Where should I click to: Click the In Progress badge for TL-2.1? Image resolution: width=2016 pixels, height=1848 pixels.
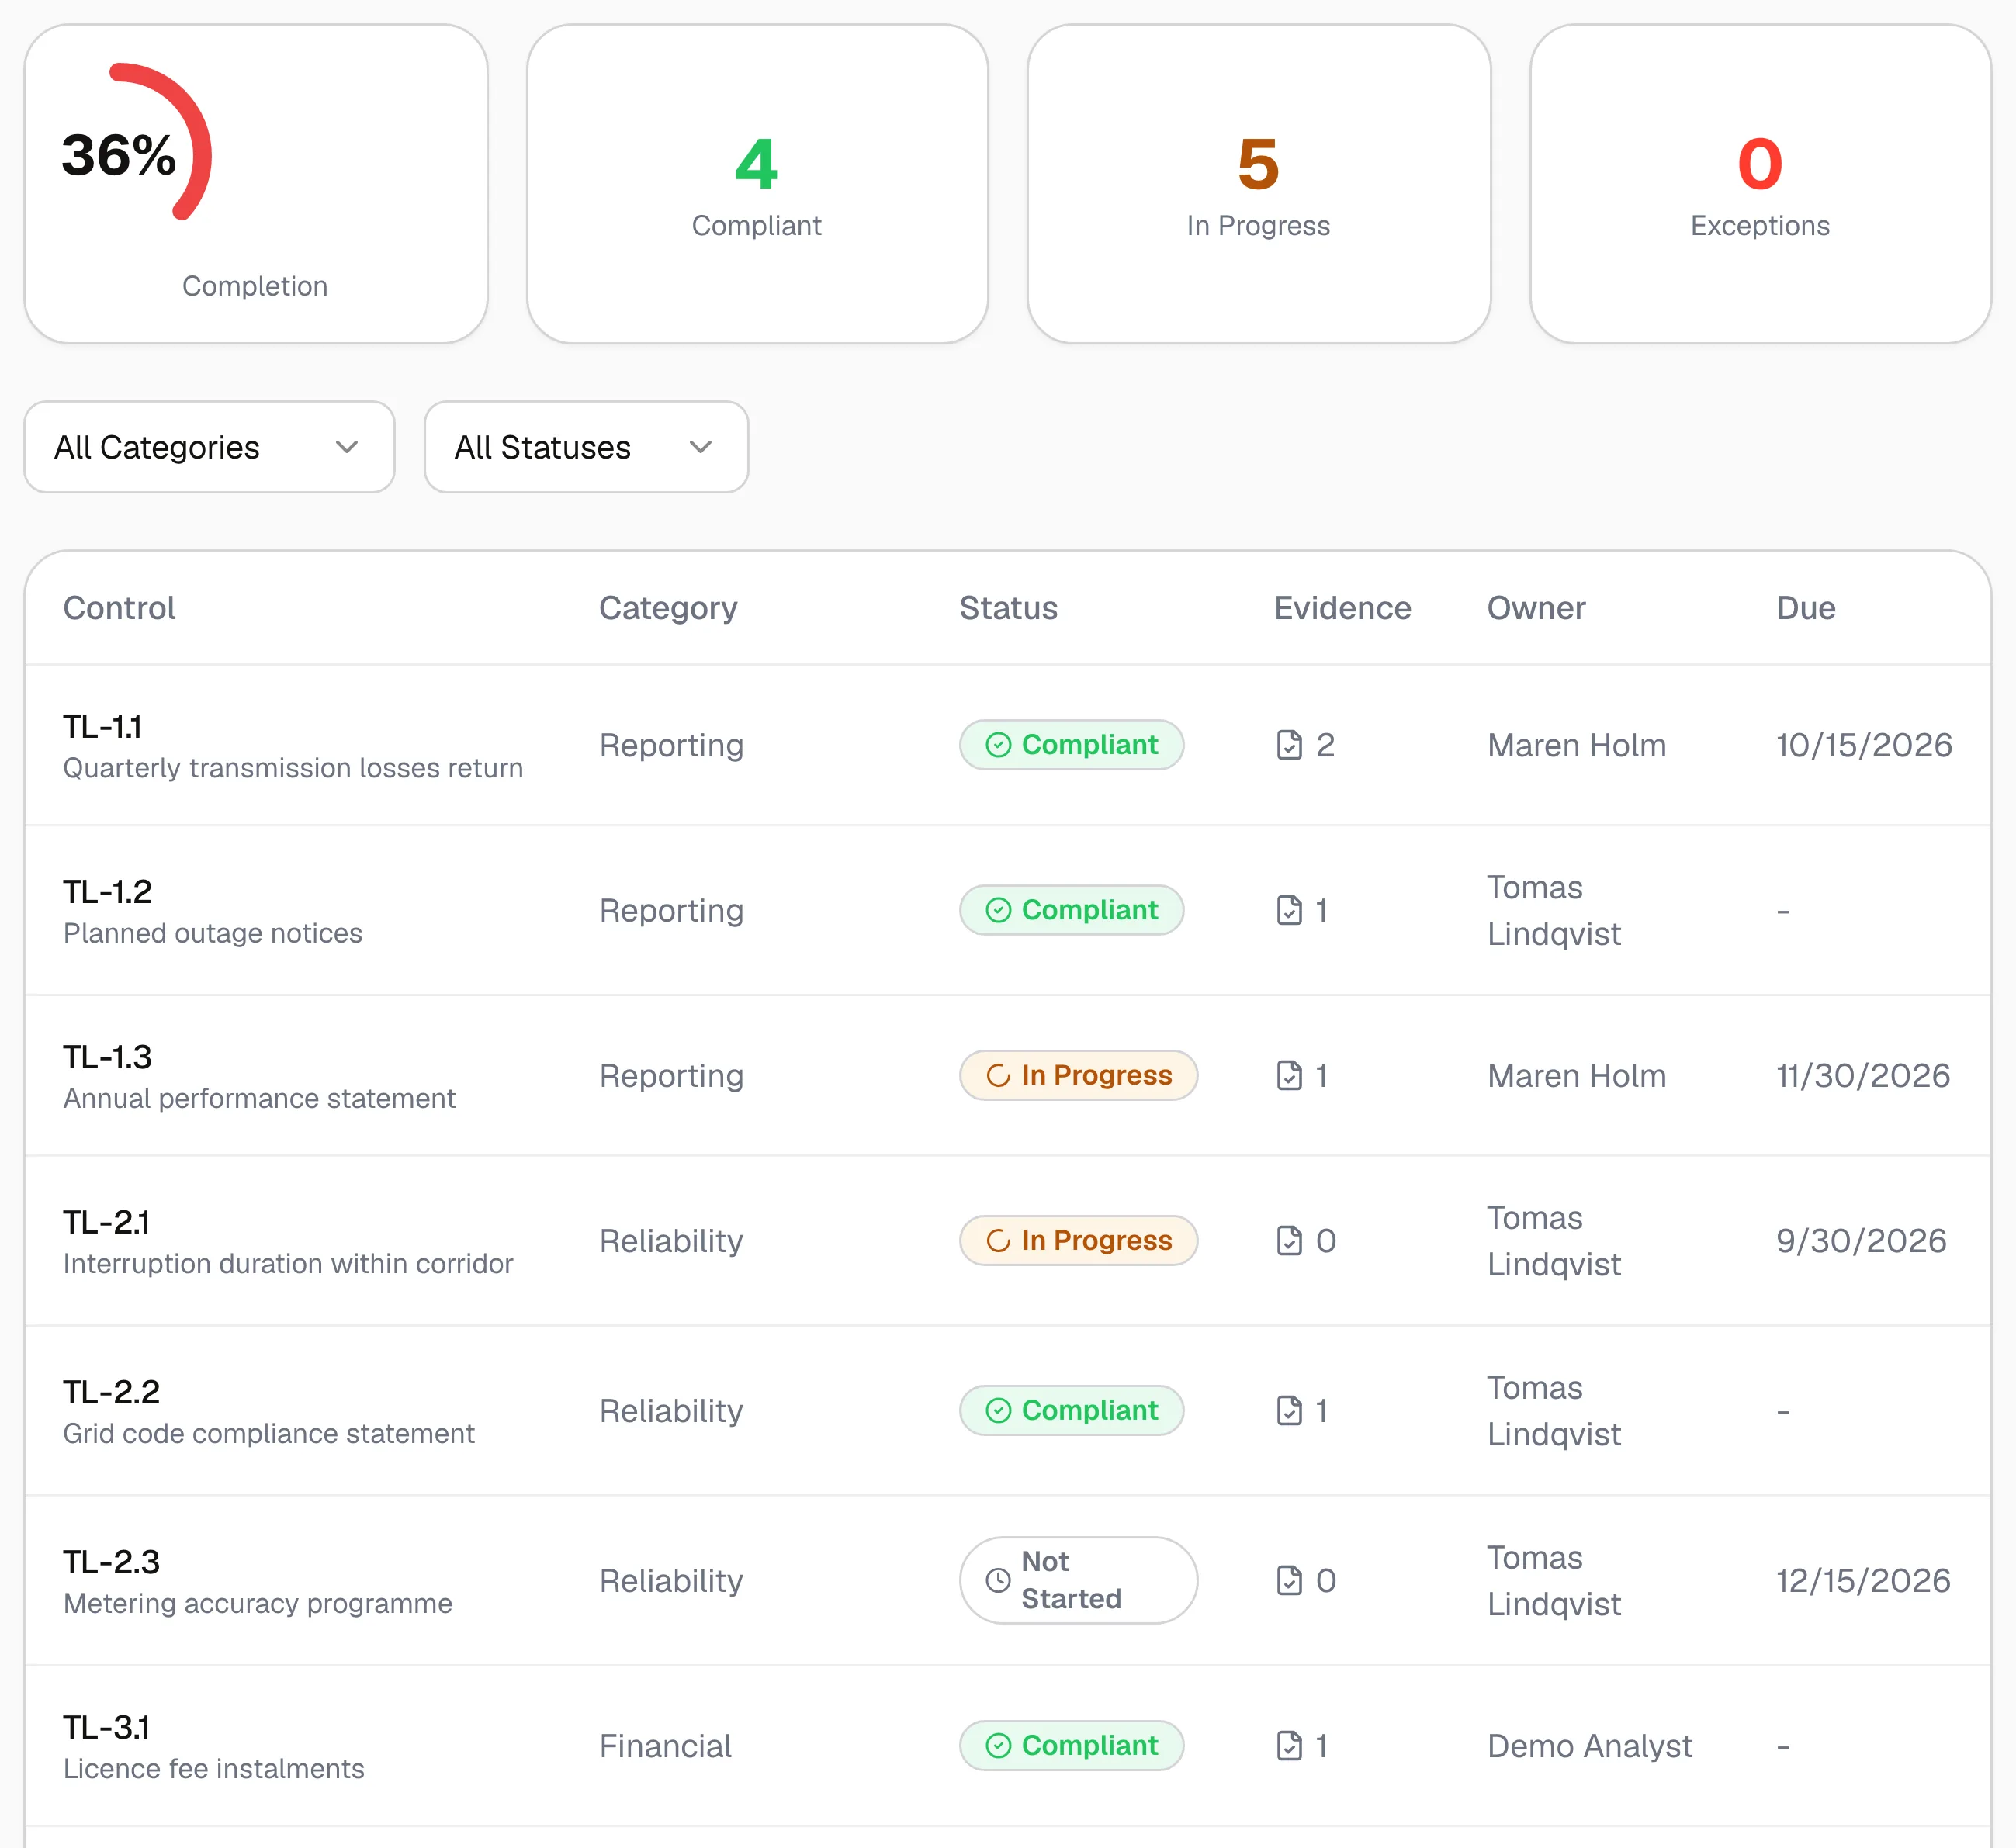tap(1078, 1240)
